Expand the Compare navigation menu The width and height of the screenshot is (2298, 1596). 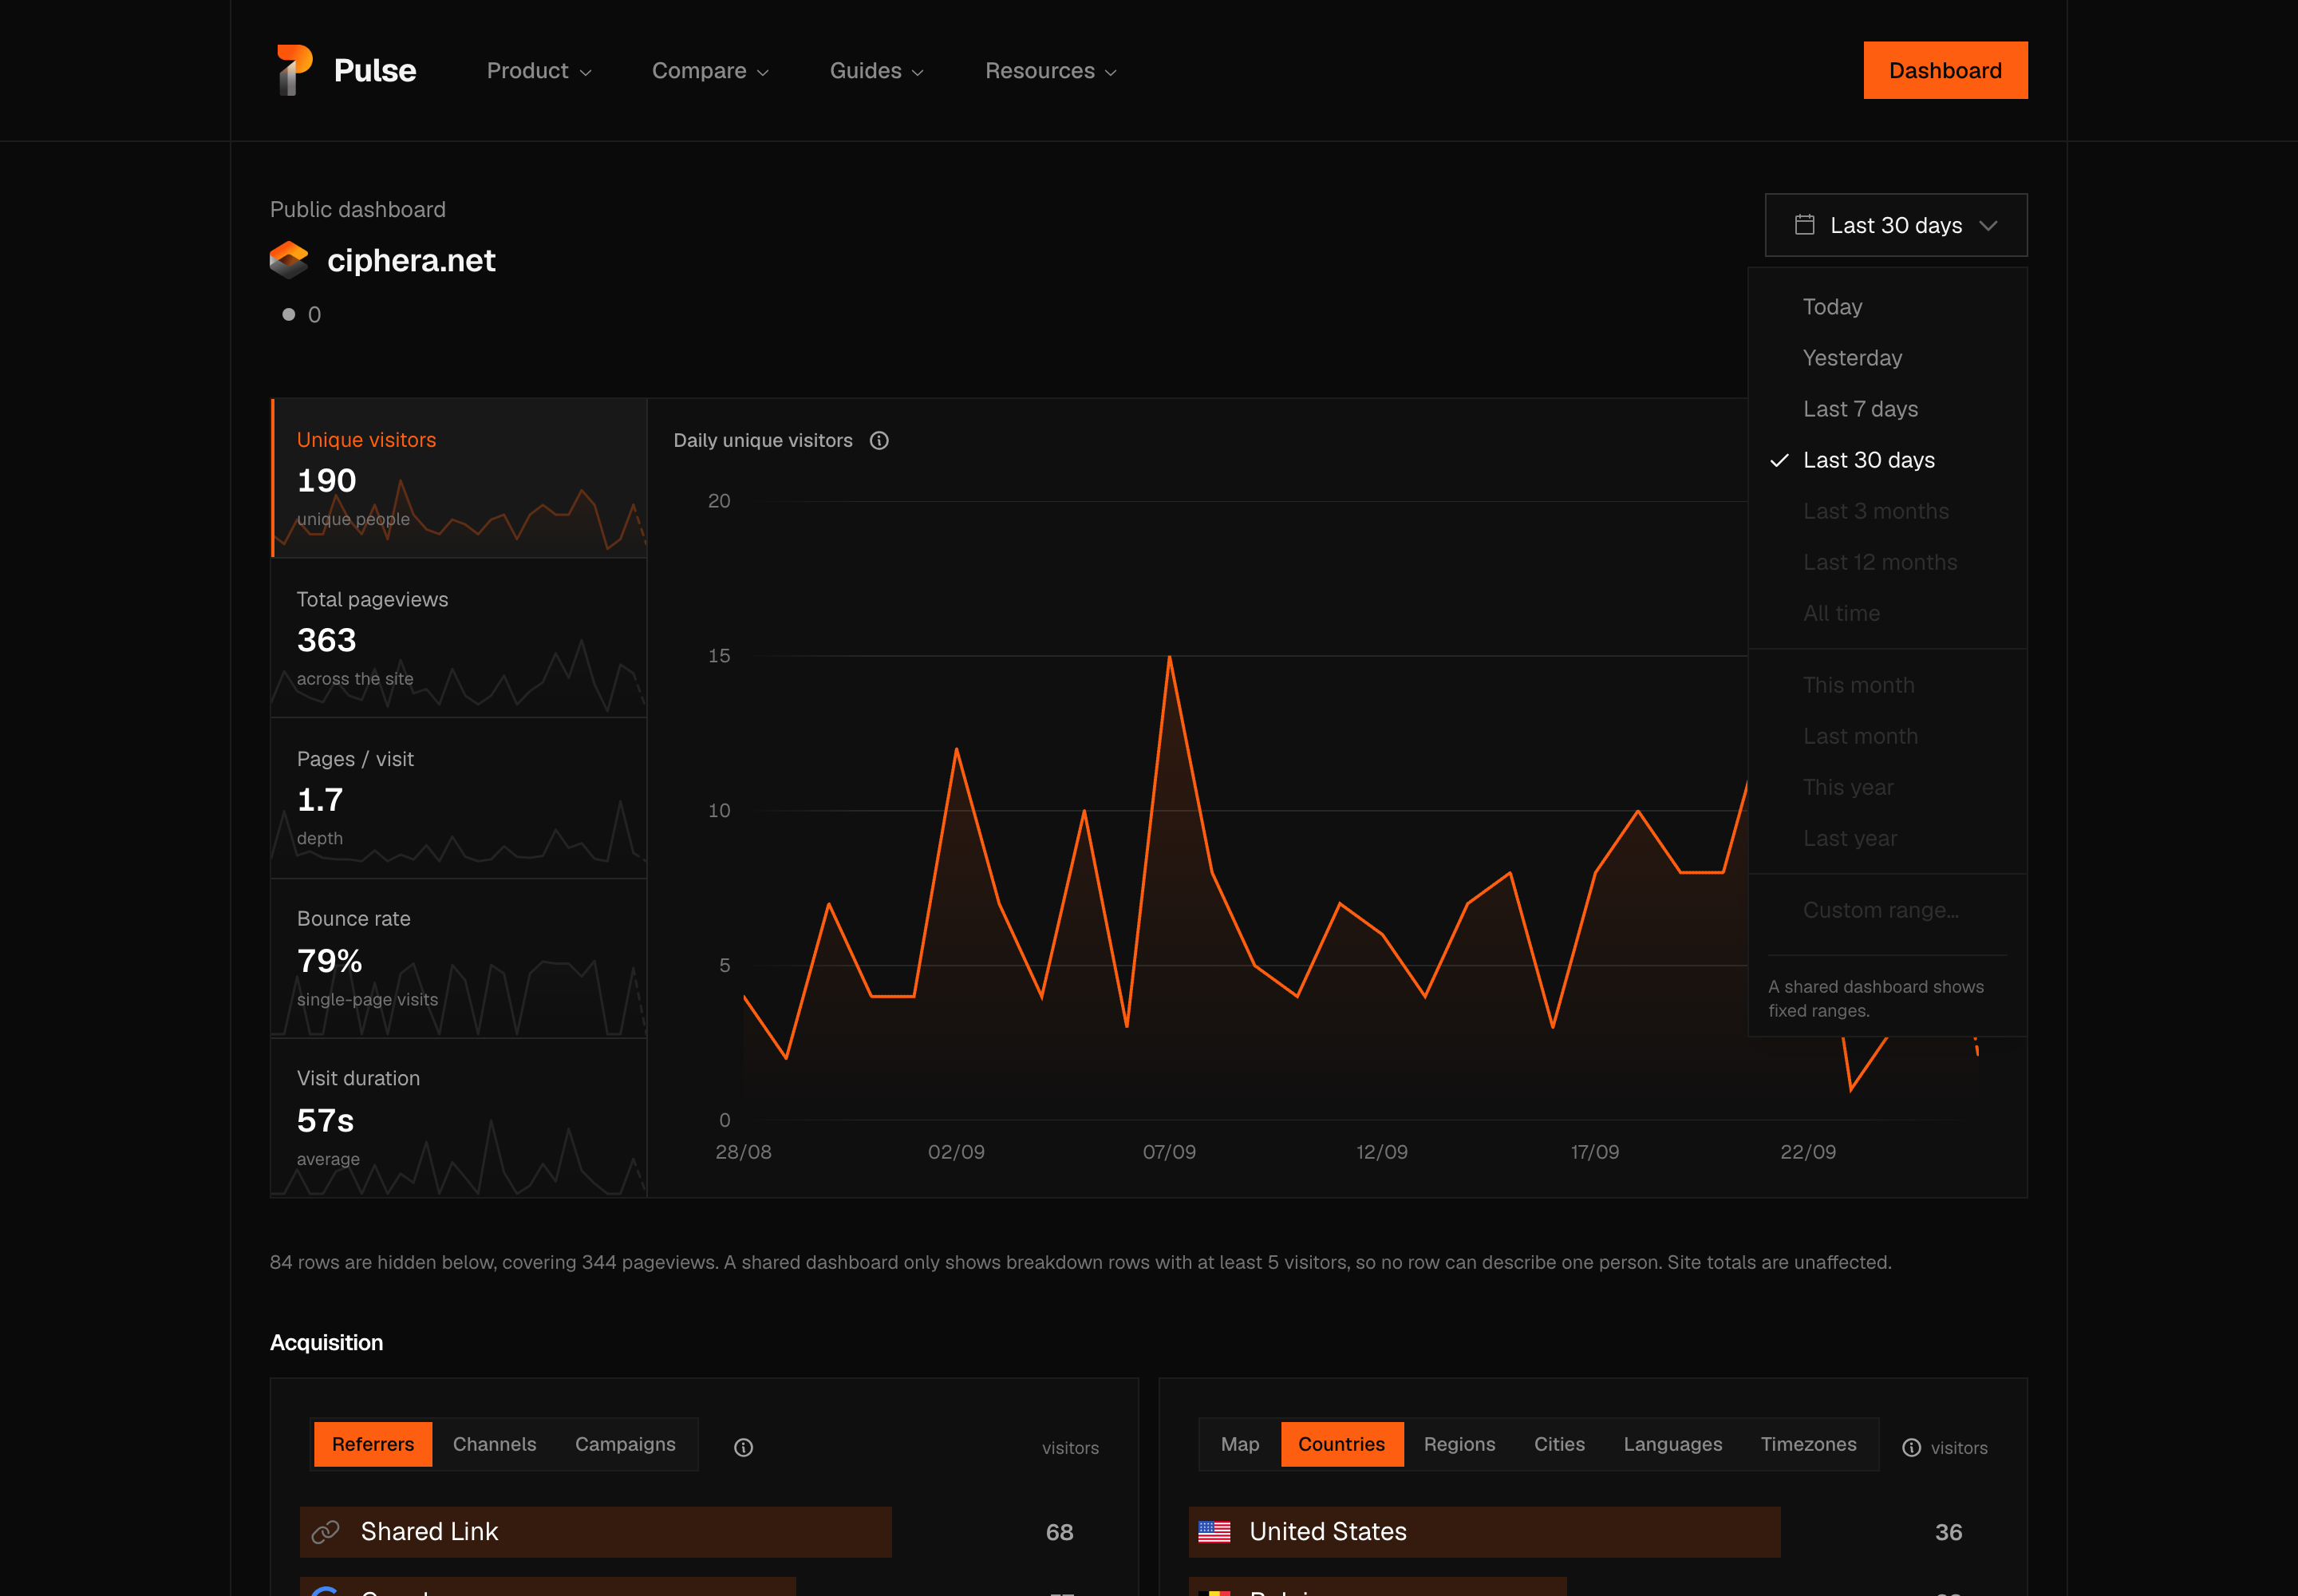pos(710,71)
